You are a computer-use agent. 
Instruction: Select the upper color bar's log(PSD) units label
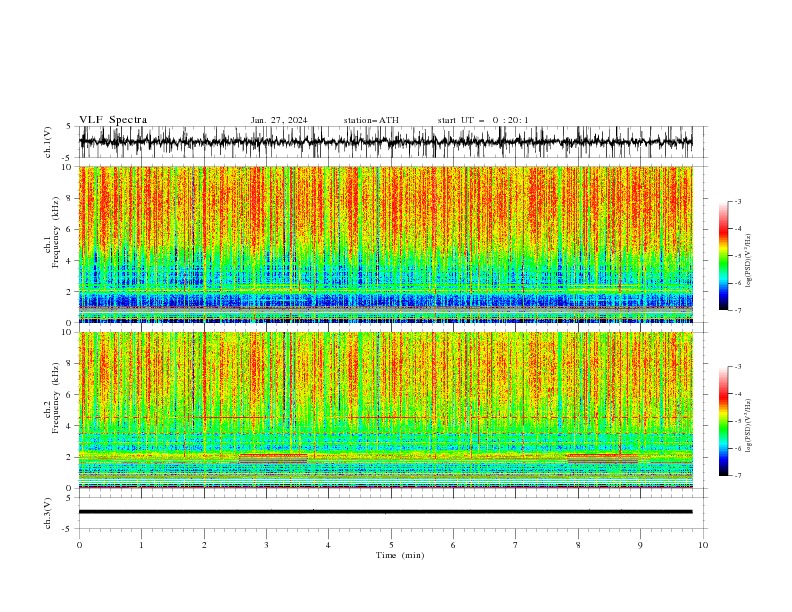(x=749, y=261)
